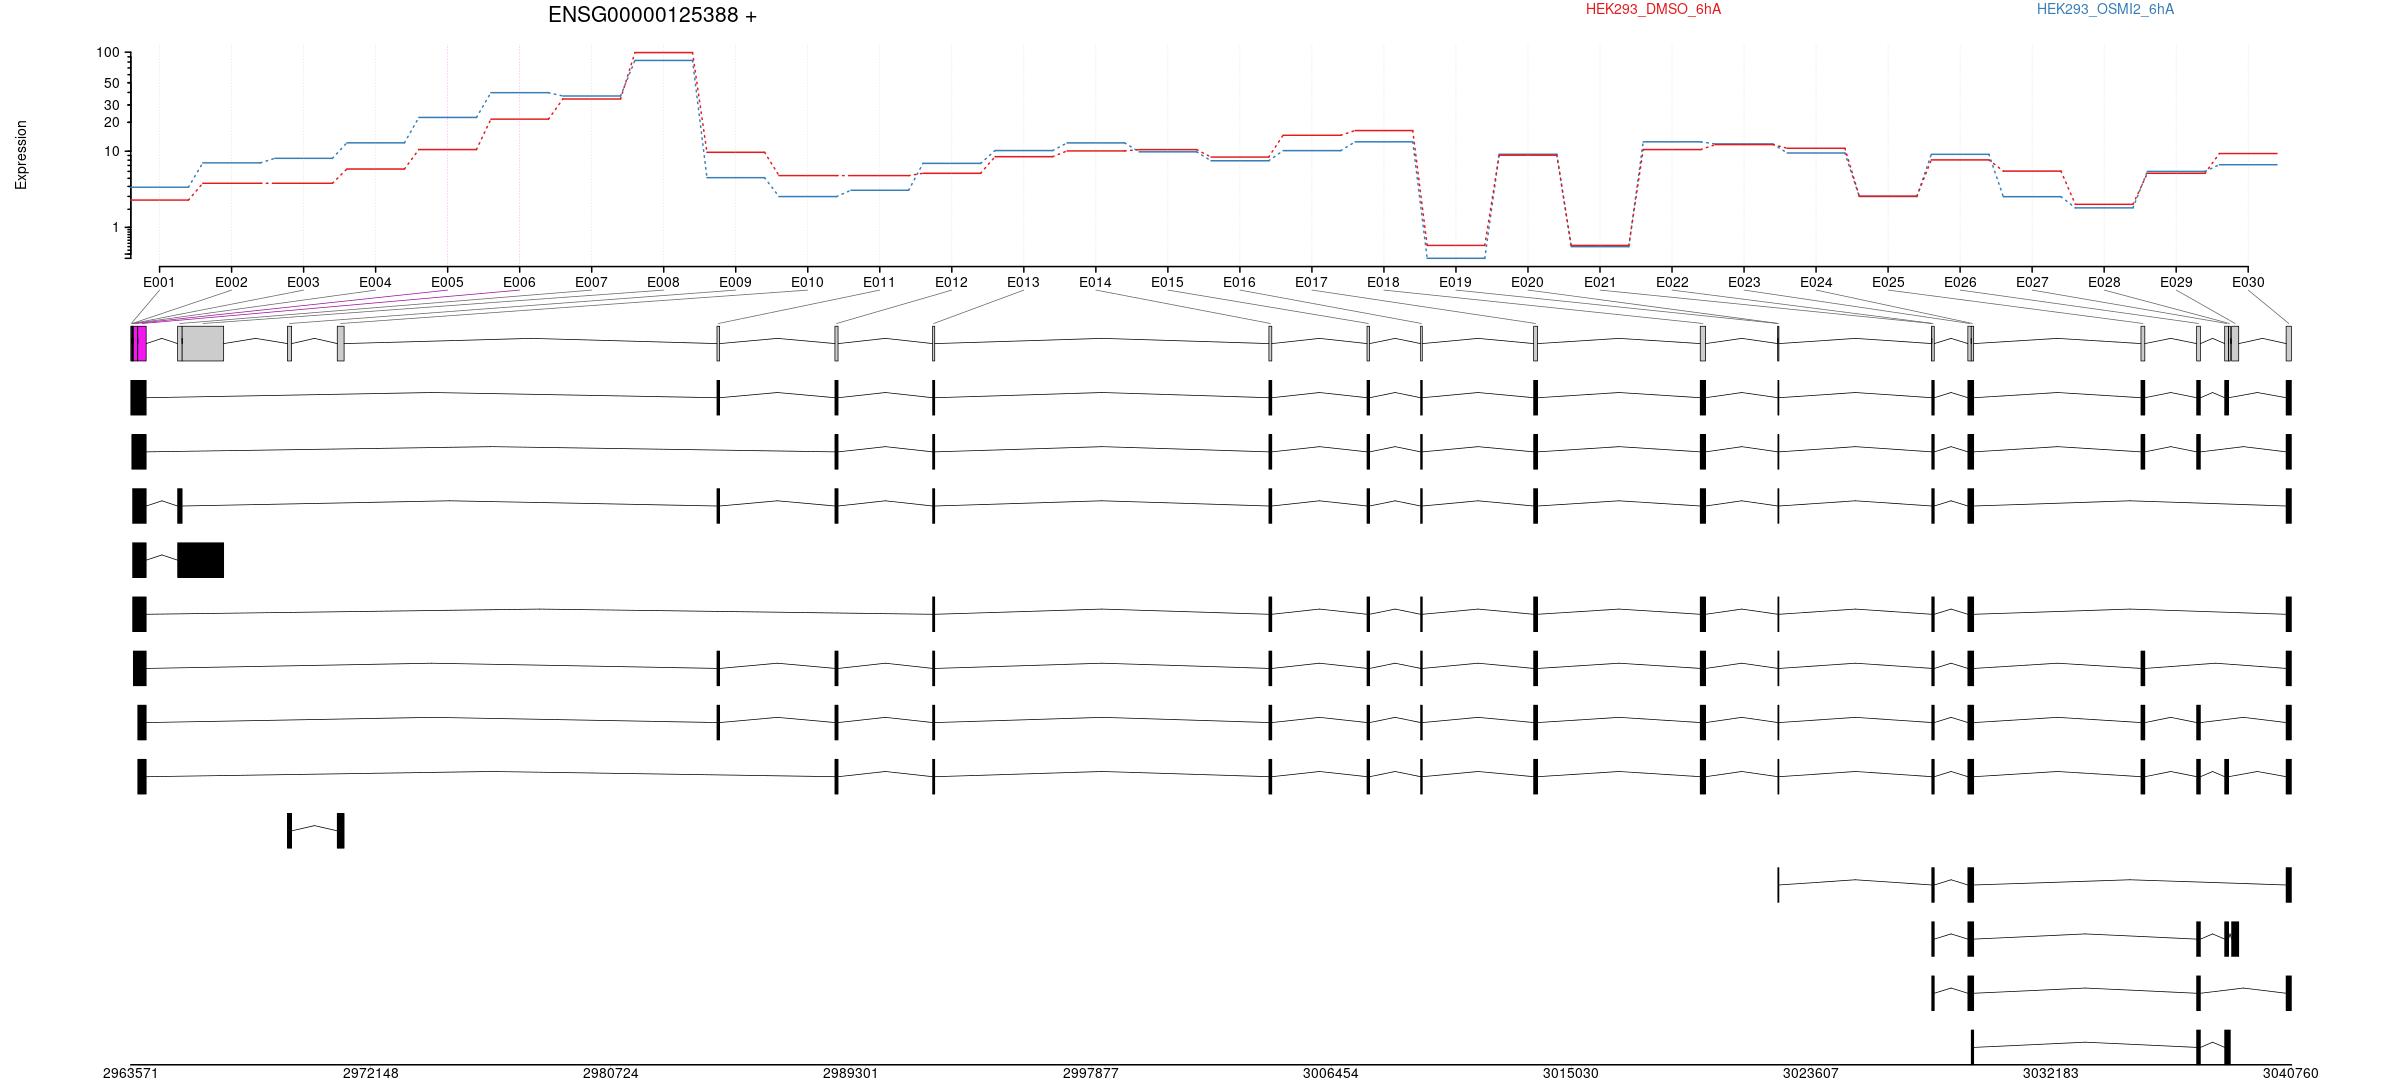Click the large gray exon box in gene model
The width and height of the screenshot is (2400, 1090).
(x=202, y=343)
